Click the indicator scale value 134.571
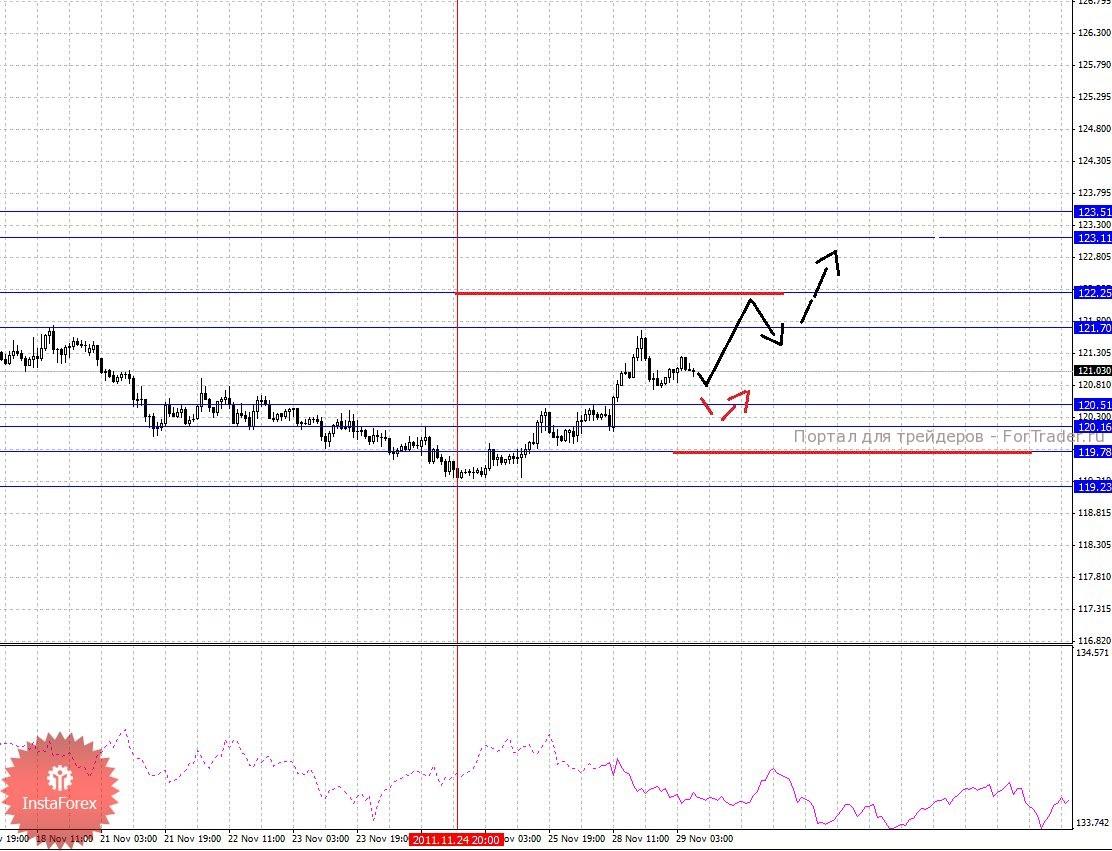Image resolution: width=1112 pixels, height=851 pixels. [1092, 653]
